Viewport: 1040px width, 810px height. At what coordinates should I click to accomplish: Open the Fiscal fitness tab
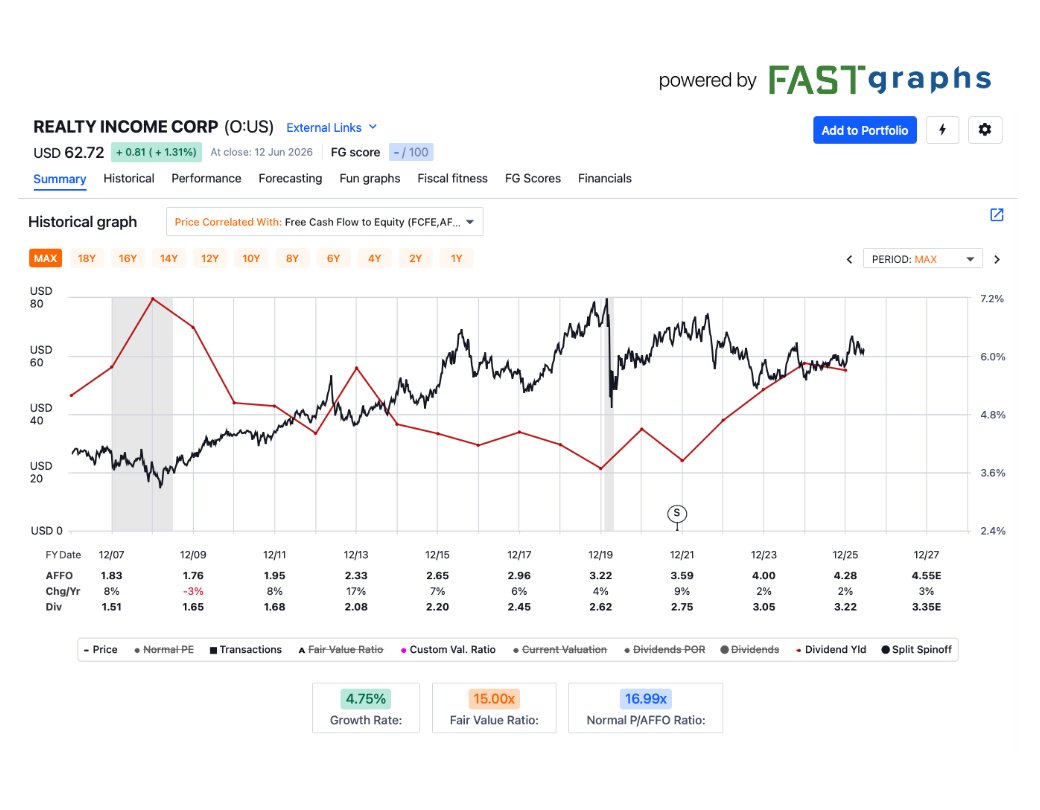(452, 178)
